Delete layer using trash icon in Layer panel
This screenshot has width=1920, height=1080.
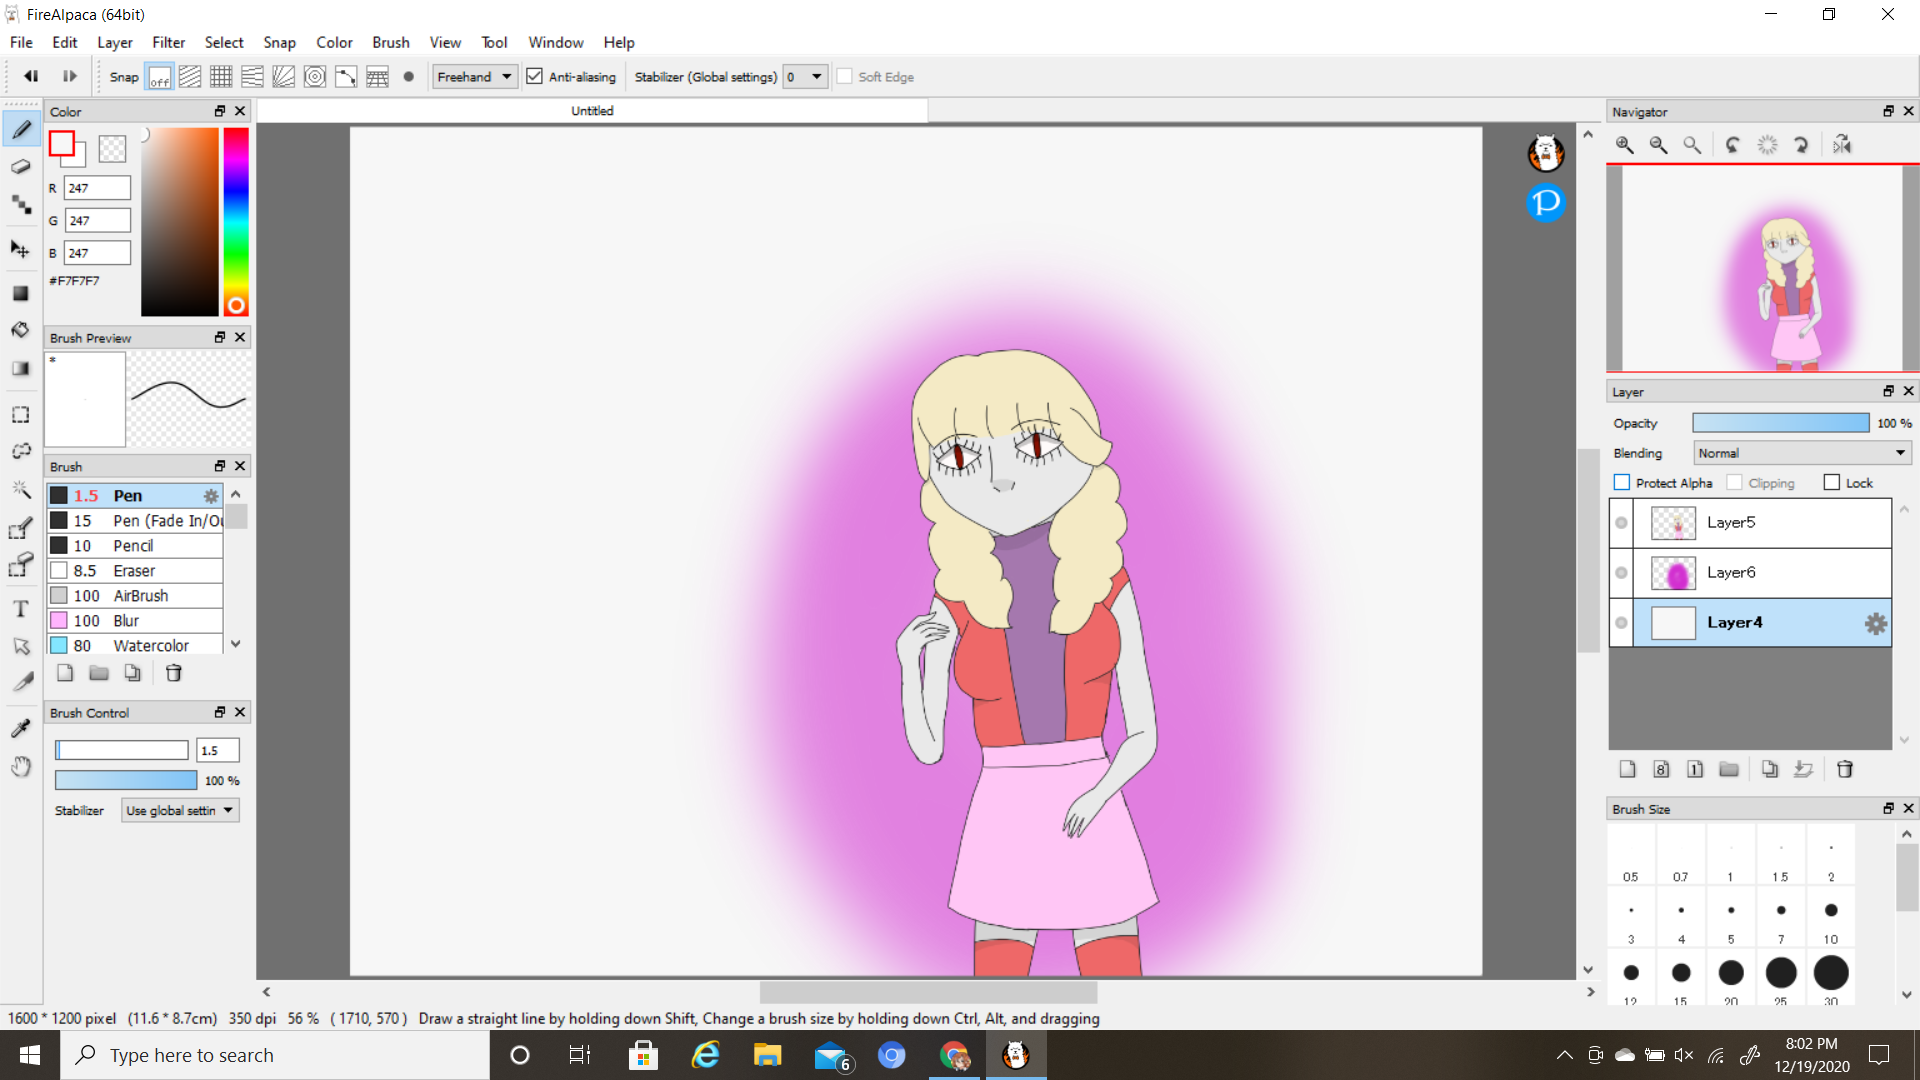coord(1845,769)
